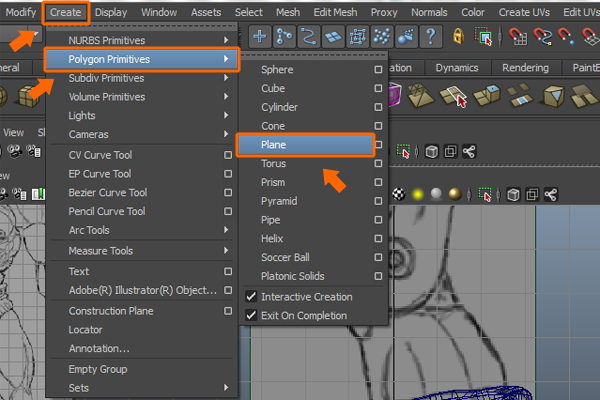The width and height of the screenshot is (600, 400).
Task: Click the select by hierarchy icon
Action: point(284,37)
